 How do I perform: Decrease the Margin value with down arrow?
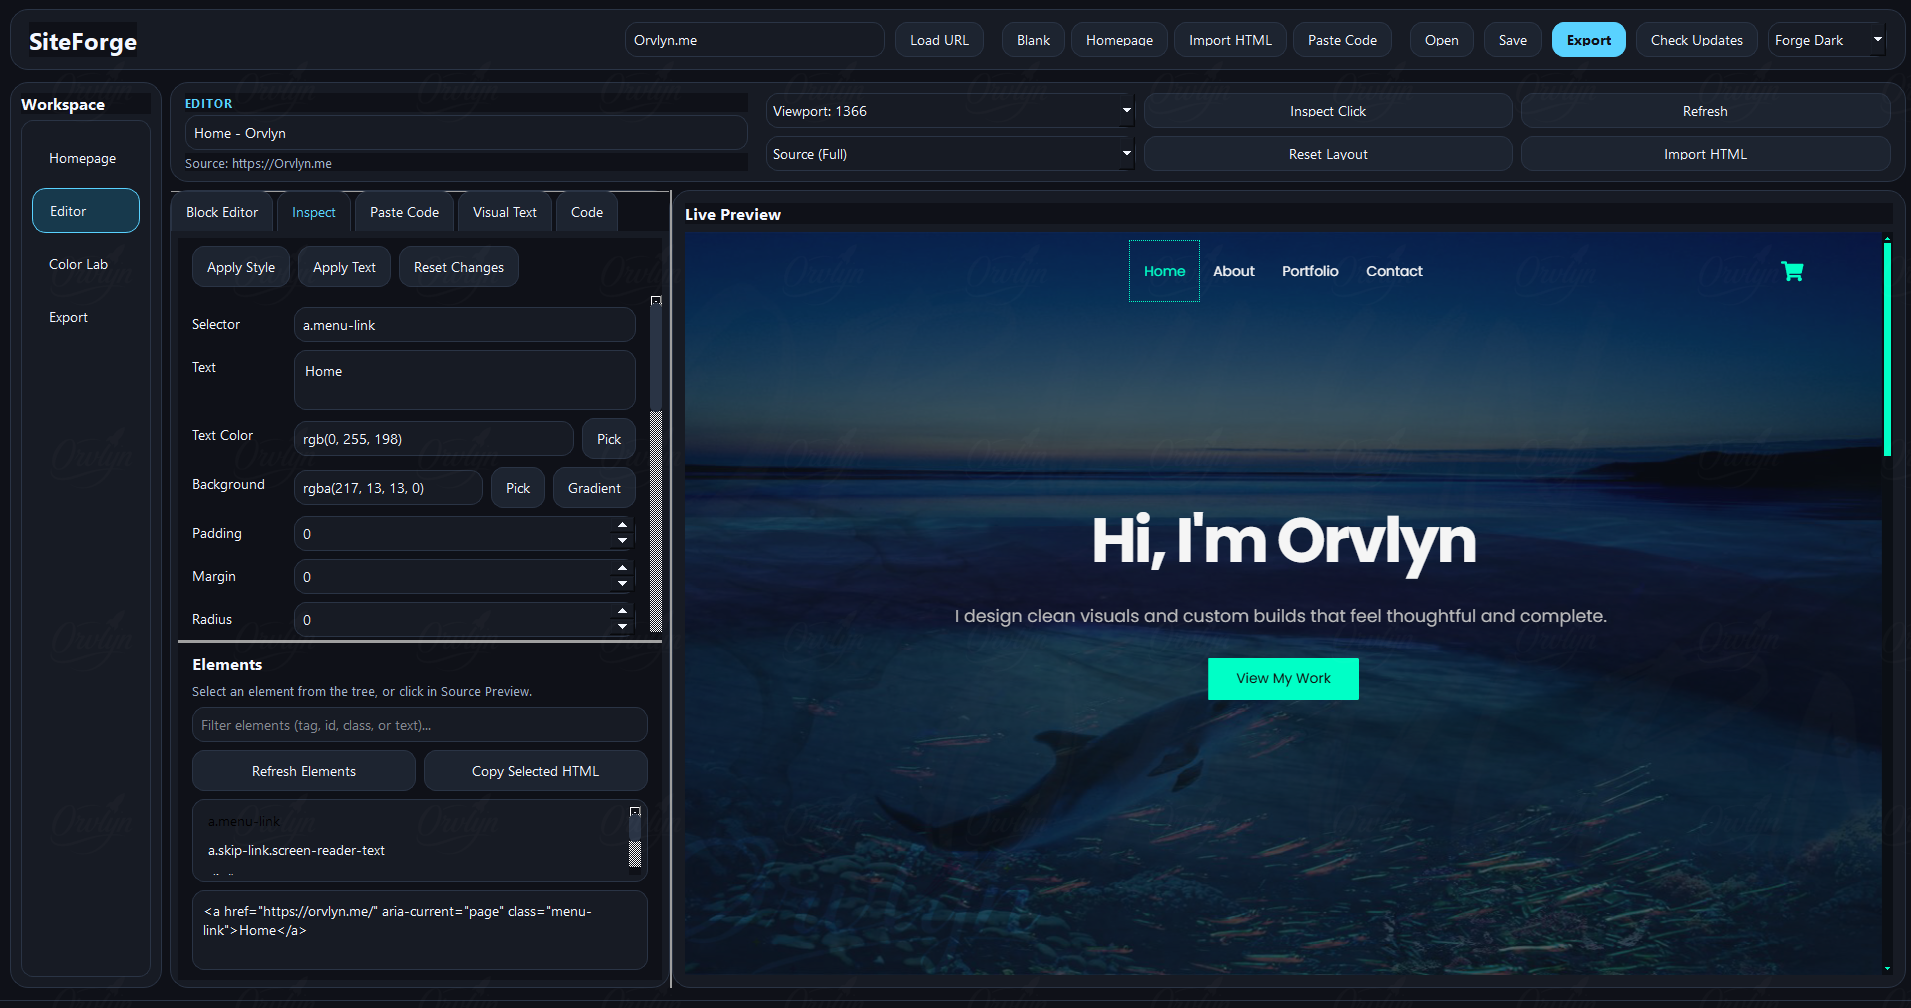pos(622,584)
